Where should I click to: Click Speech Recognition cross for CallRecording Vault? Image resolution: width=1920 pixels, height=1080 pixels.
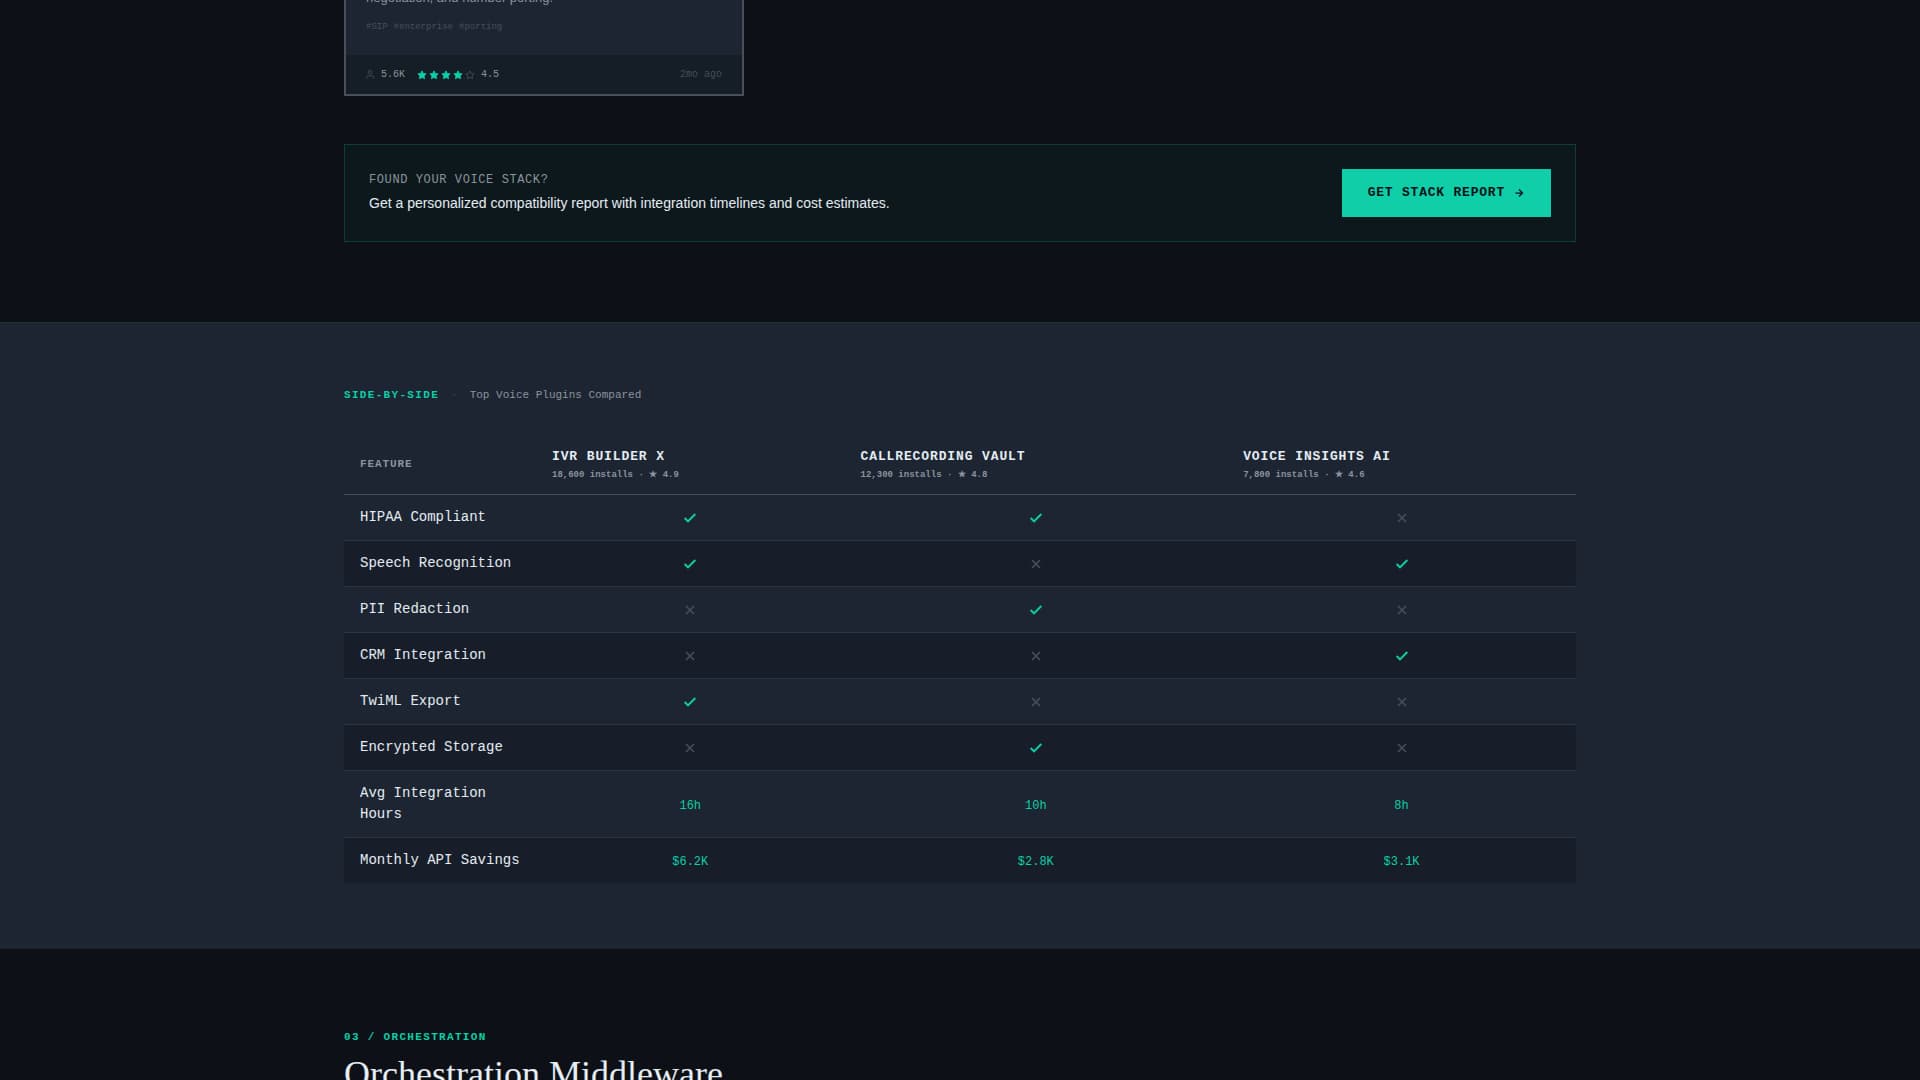[1036, 564]
